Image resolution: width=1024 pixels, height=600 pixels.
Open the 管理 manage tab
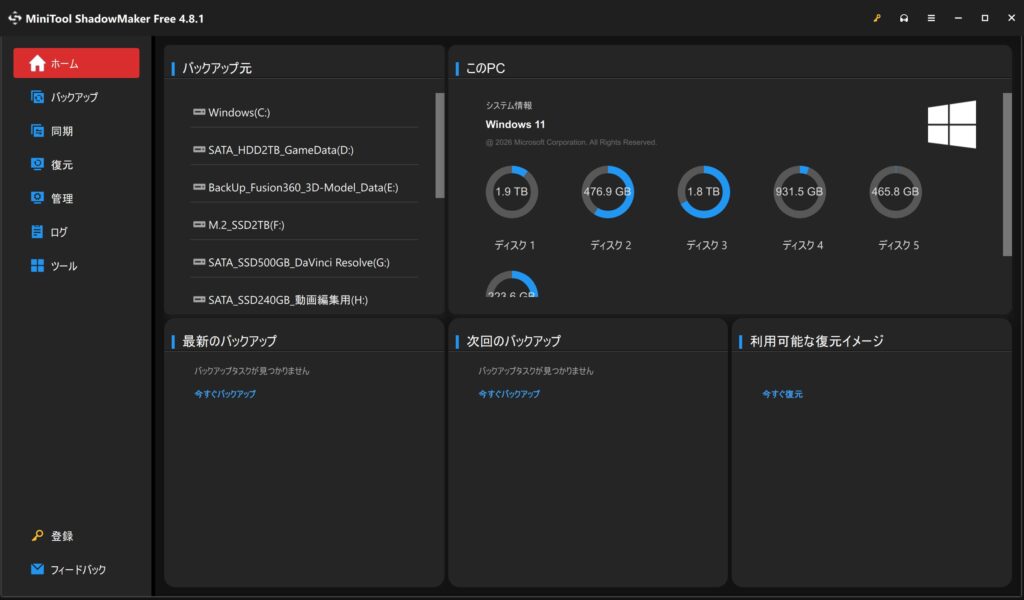point(76,198)
